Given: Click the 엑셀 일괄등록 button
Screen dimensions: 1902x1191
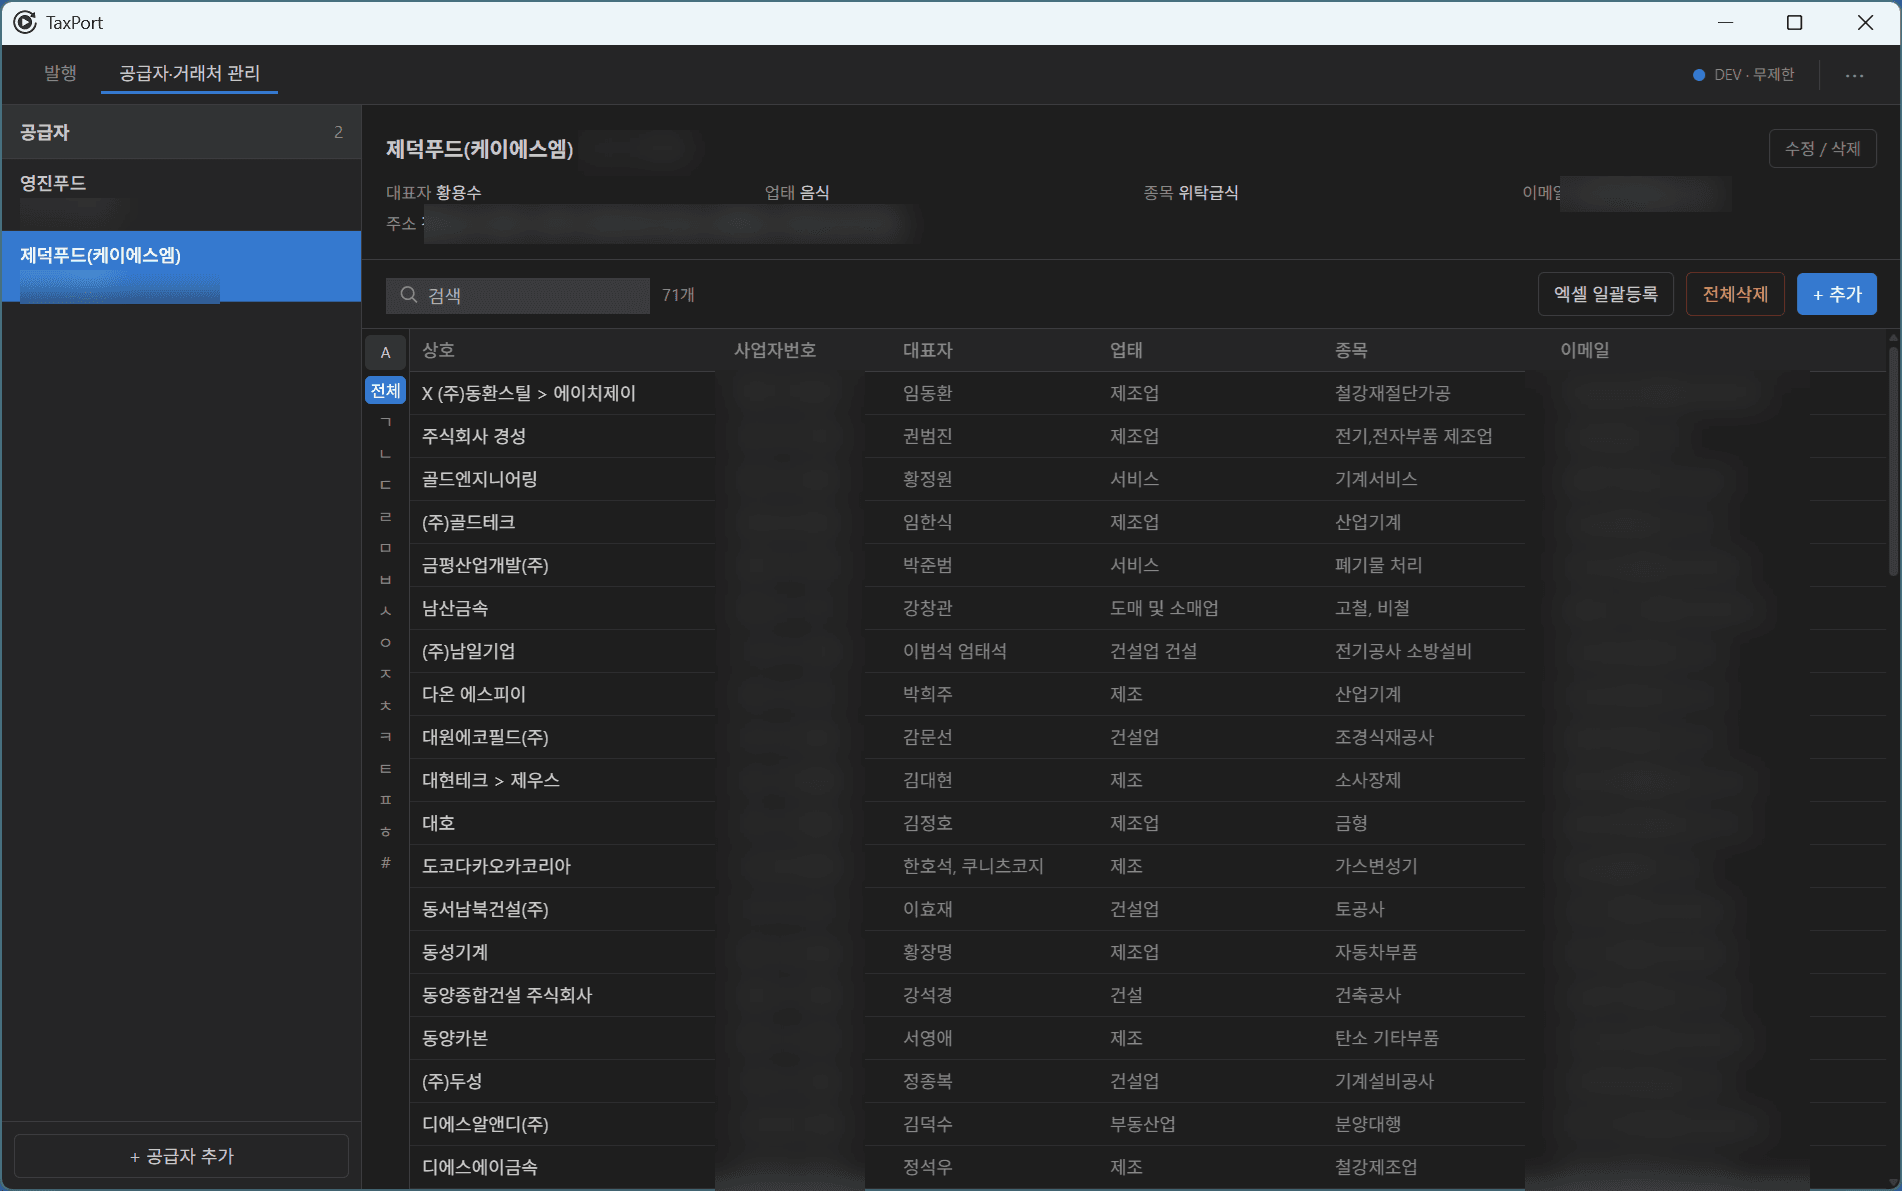Looking at the screenshot, I should click(x=1605, y=294).
